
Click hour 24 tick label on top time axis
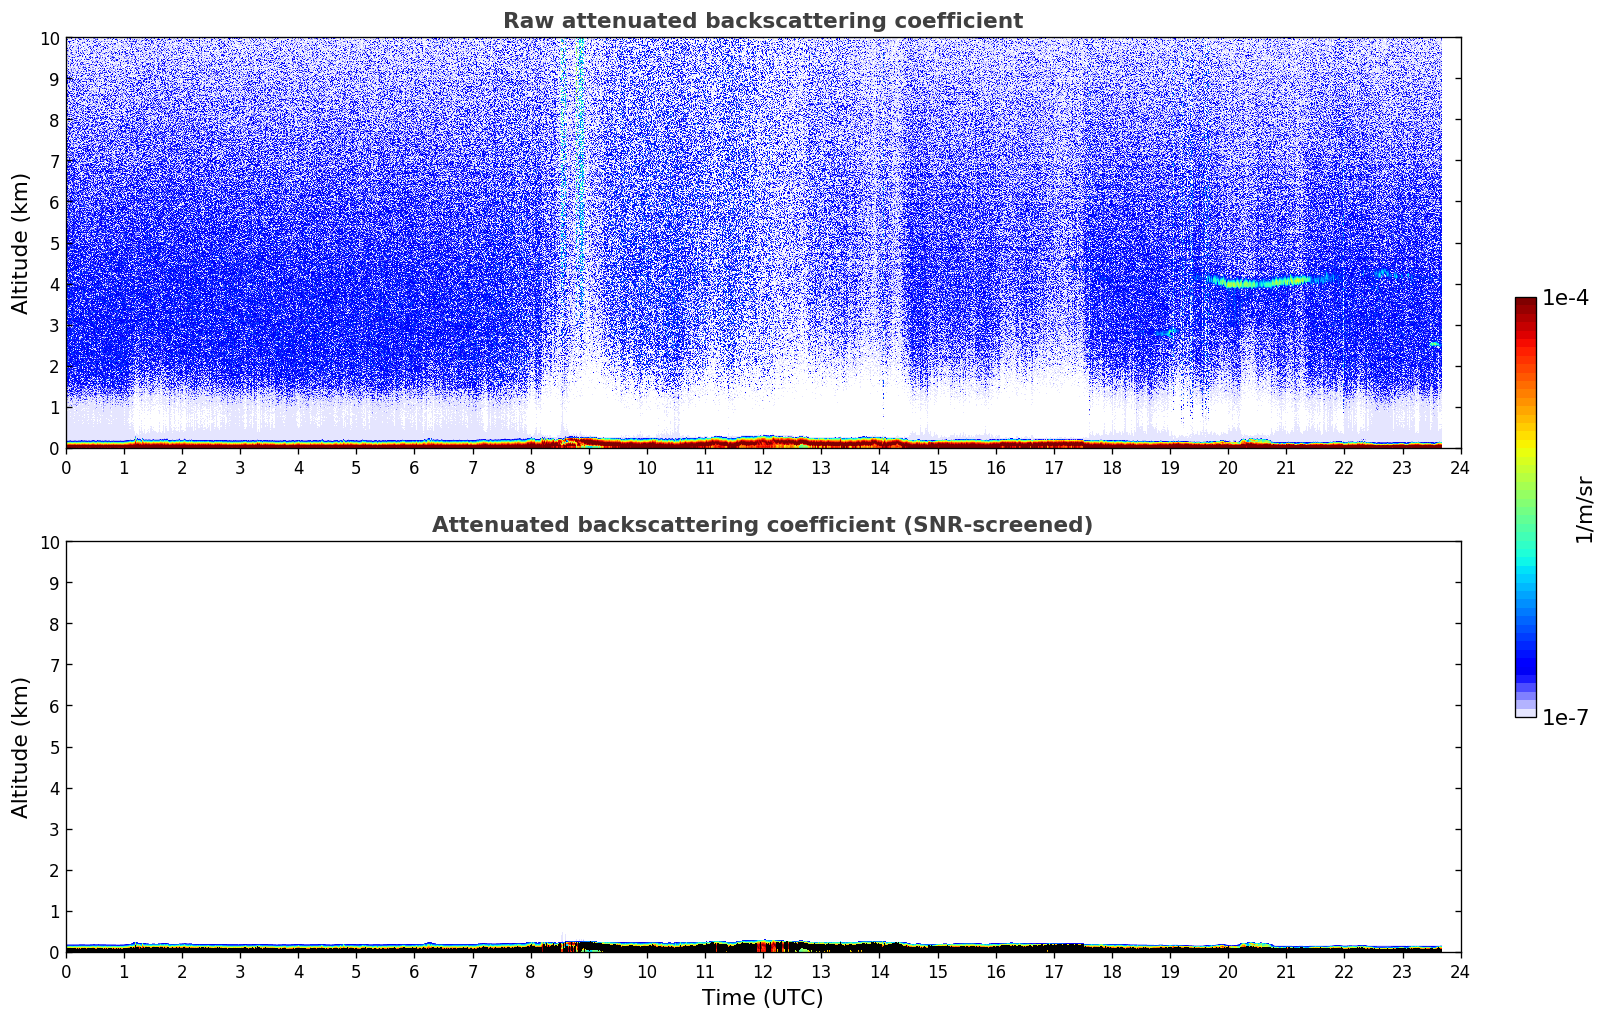tap(1460, 468)
